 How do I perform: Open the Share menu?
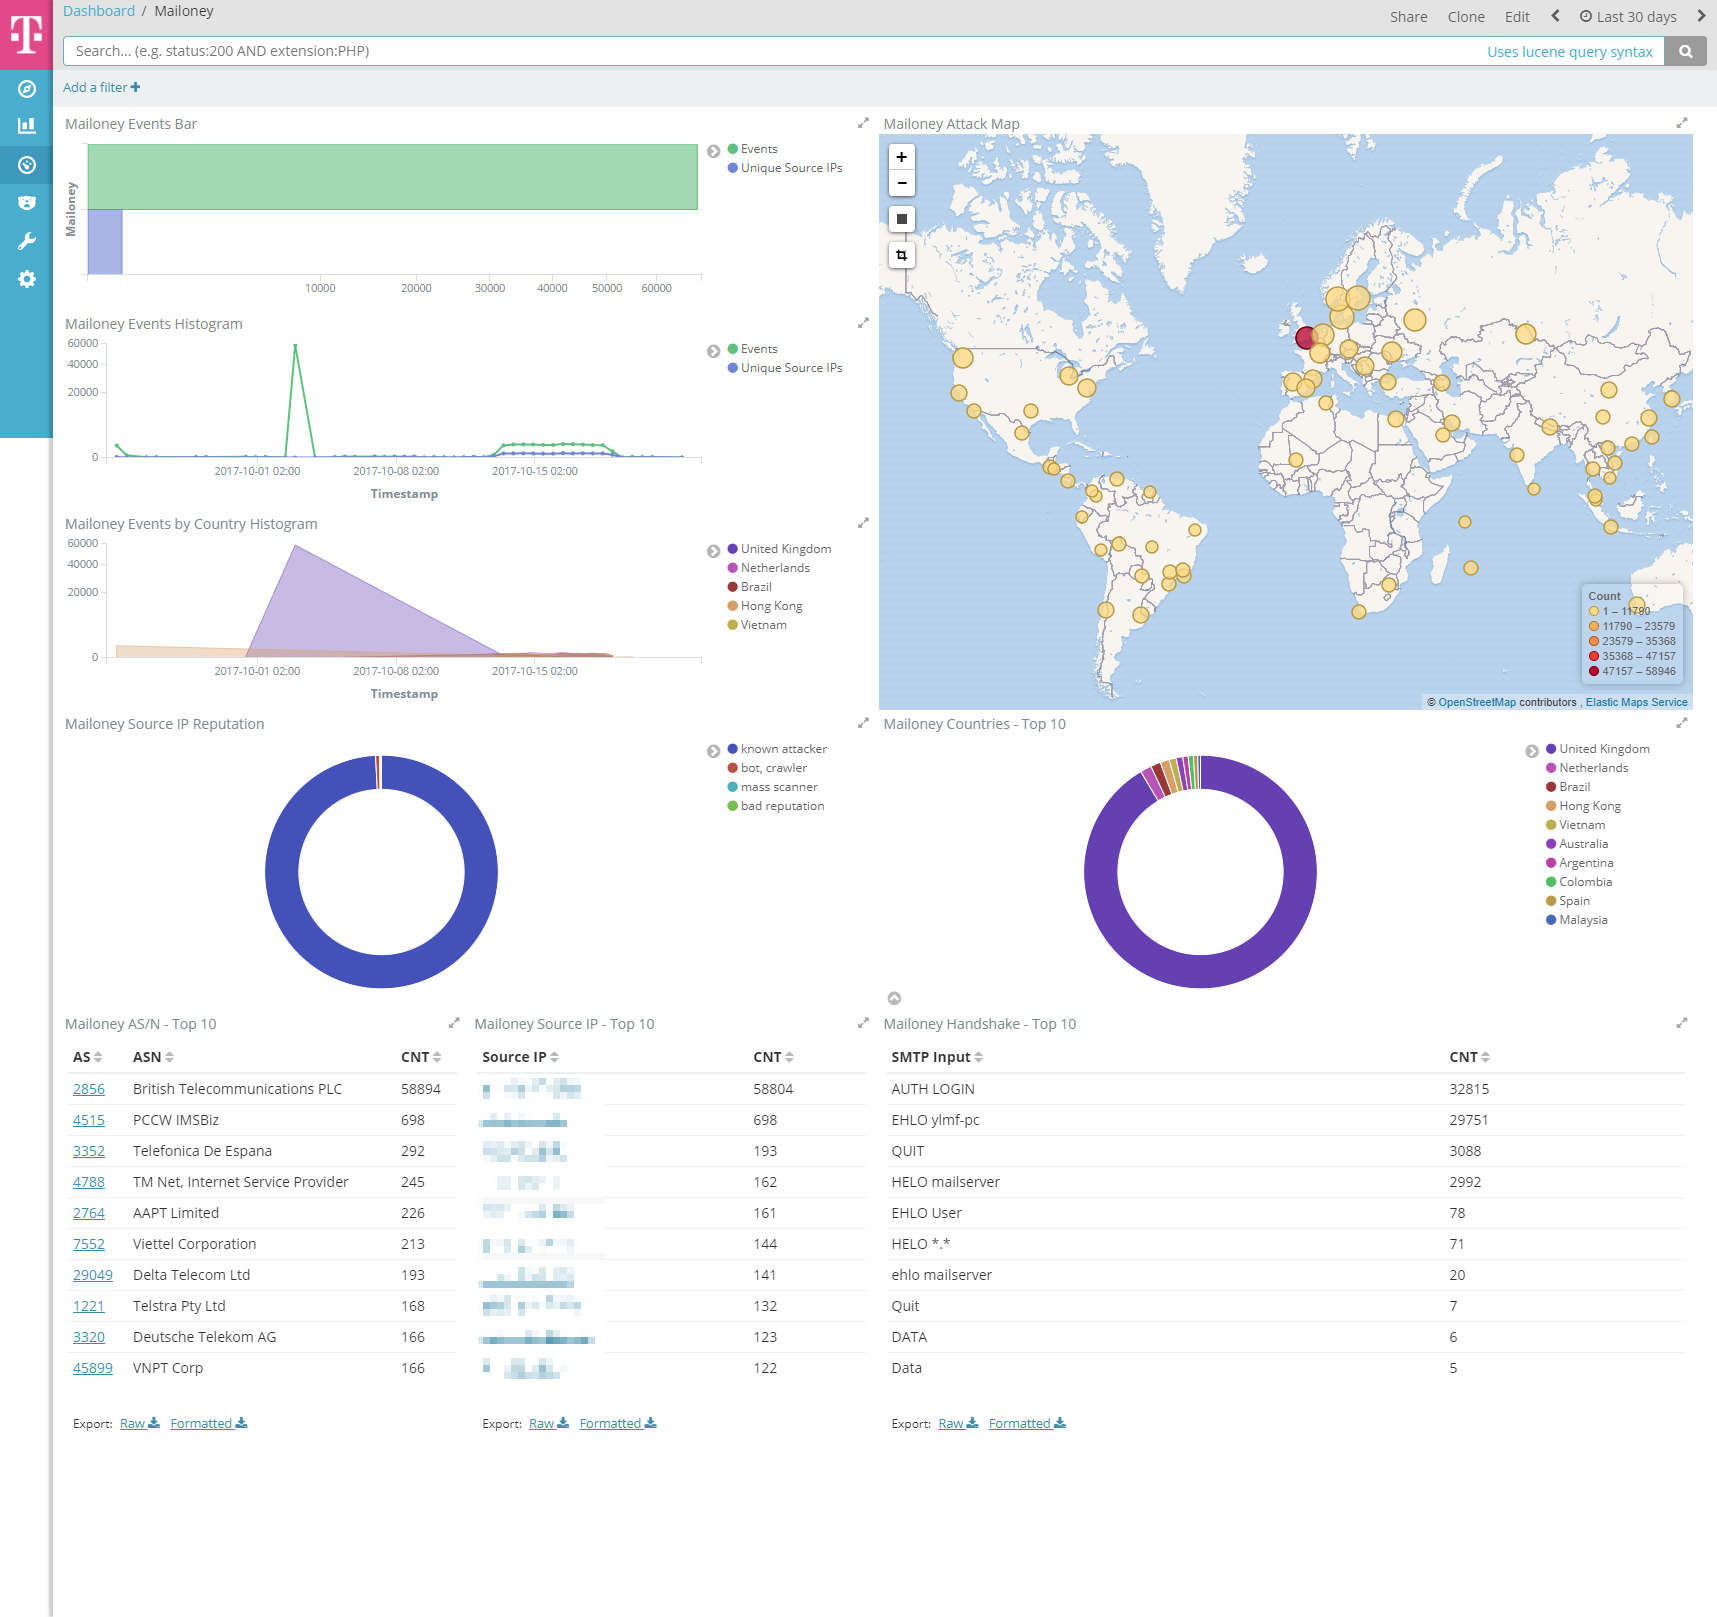(1408, 17)
